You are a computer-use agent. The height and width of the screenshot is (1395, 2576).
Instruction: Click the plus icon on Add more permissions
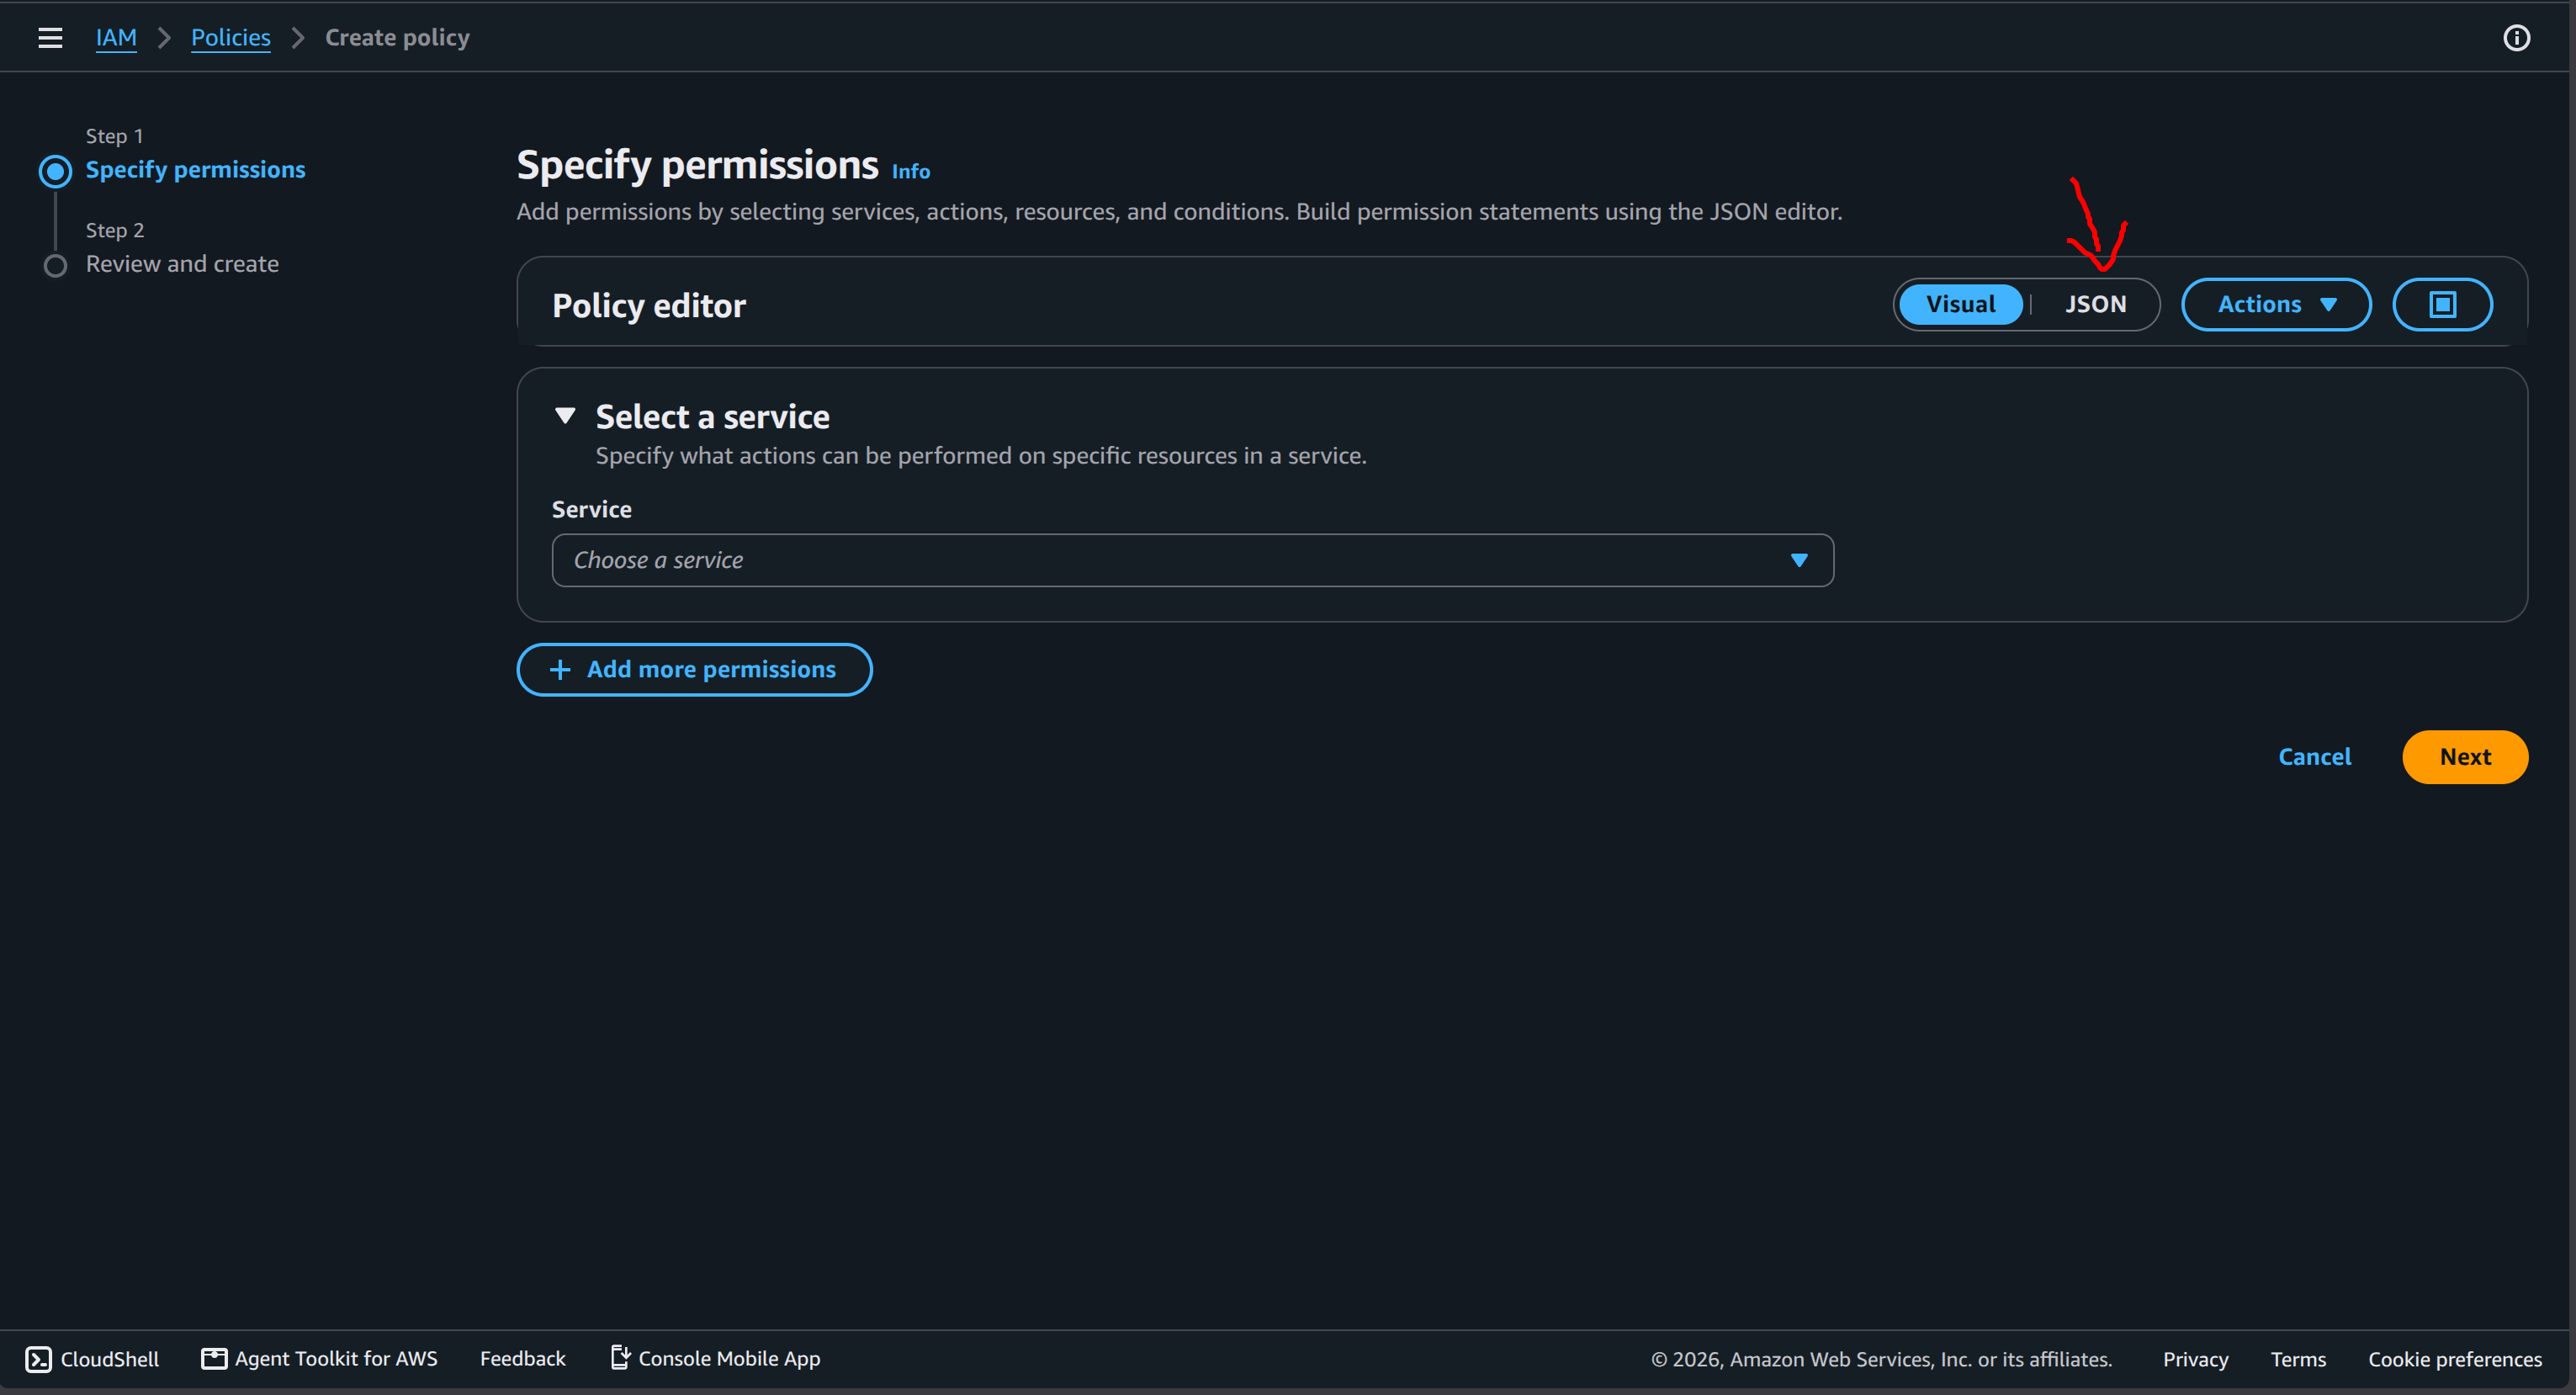pyautogui.click(x=560, y=669)
